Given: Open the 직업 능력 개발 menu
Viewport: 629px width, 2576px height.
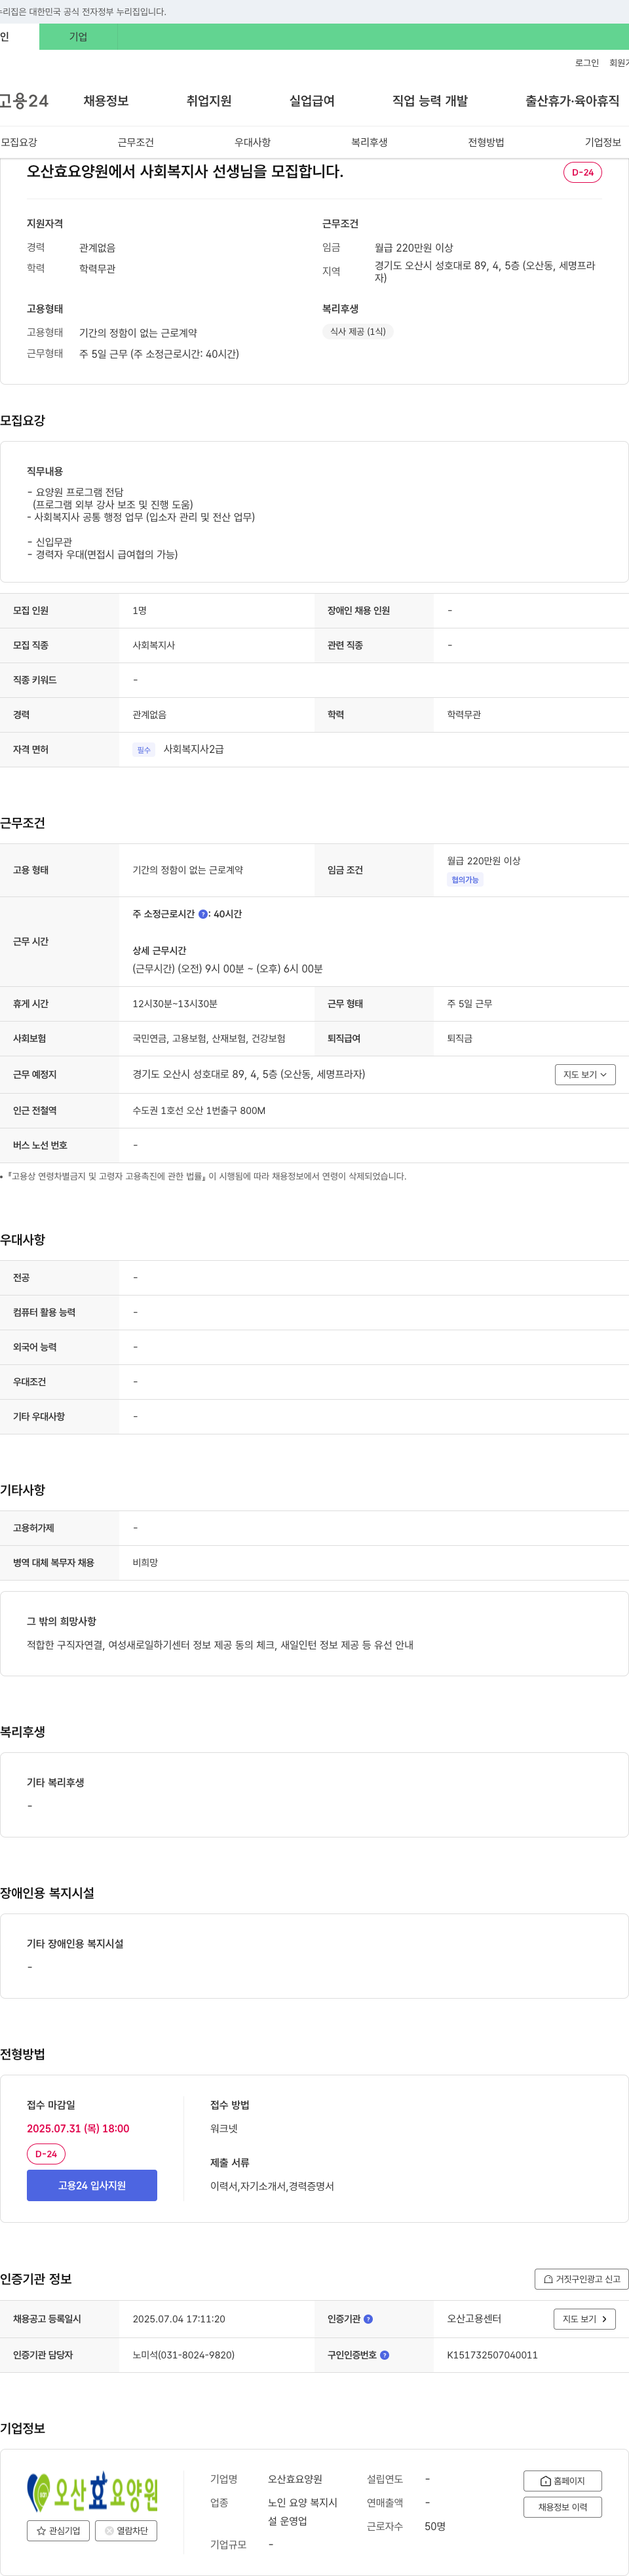Looking at the screenshot, I should click(x=430, y=101).
